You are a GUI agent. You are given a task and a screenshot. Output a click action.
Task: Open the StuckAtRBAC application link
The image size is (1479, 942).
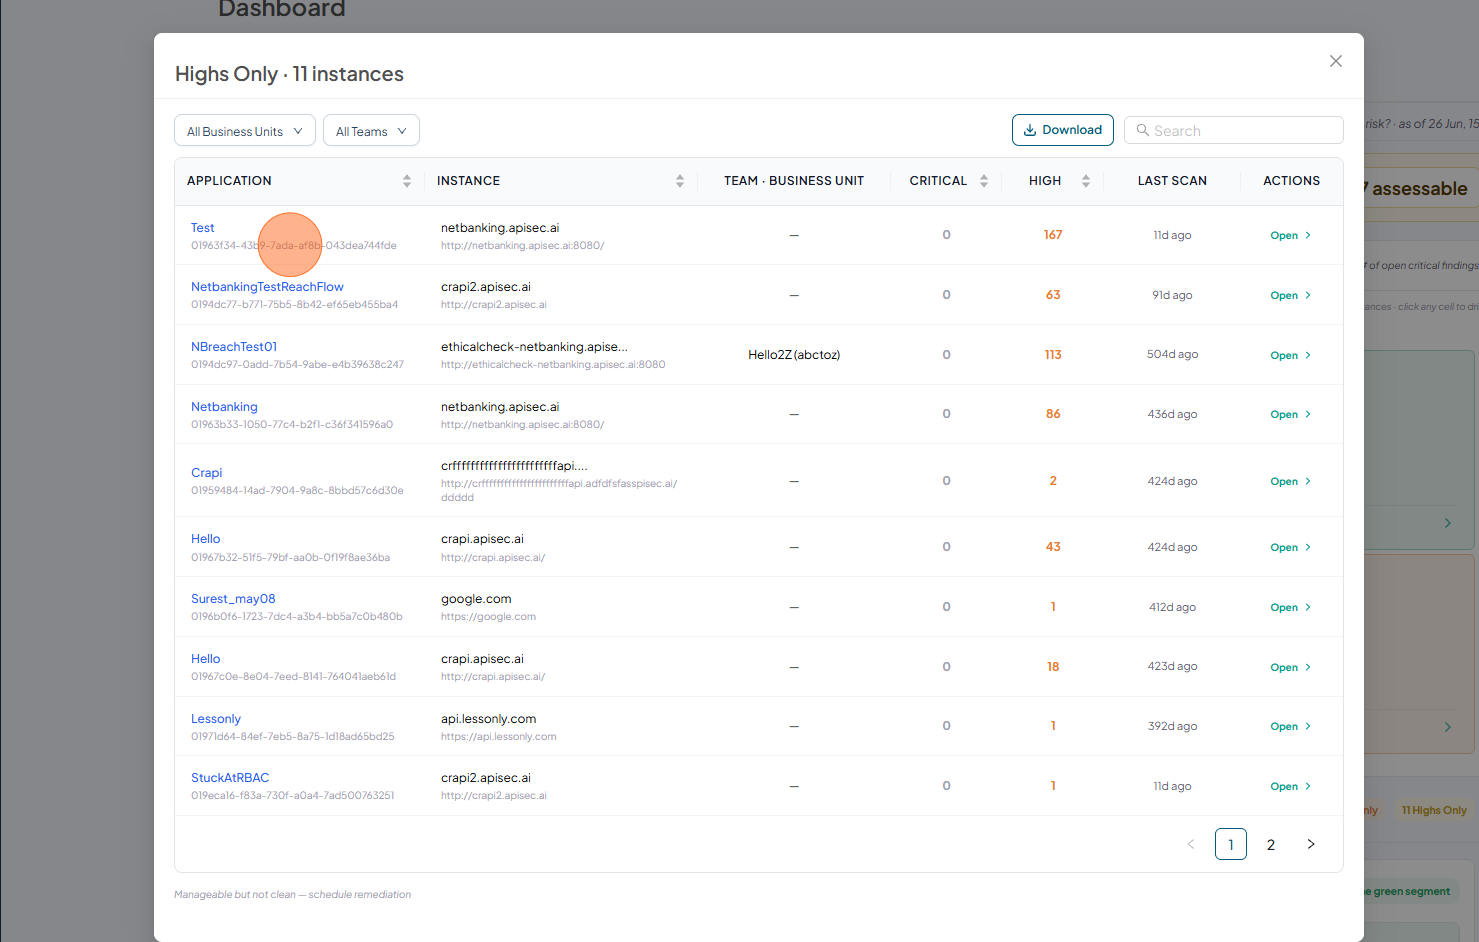click(x=230, y=778)
